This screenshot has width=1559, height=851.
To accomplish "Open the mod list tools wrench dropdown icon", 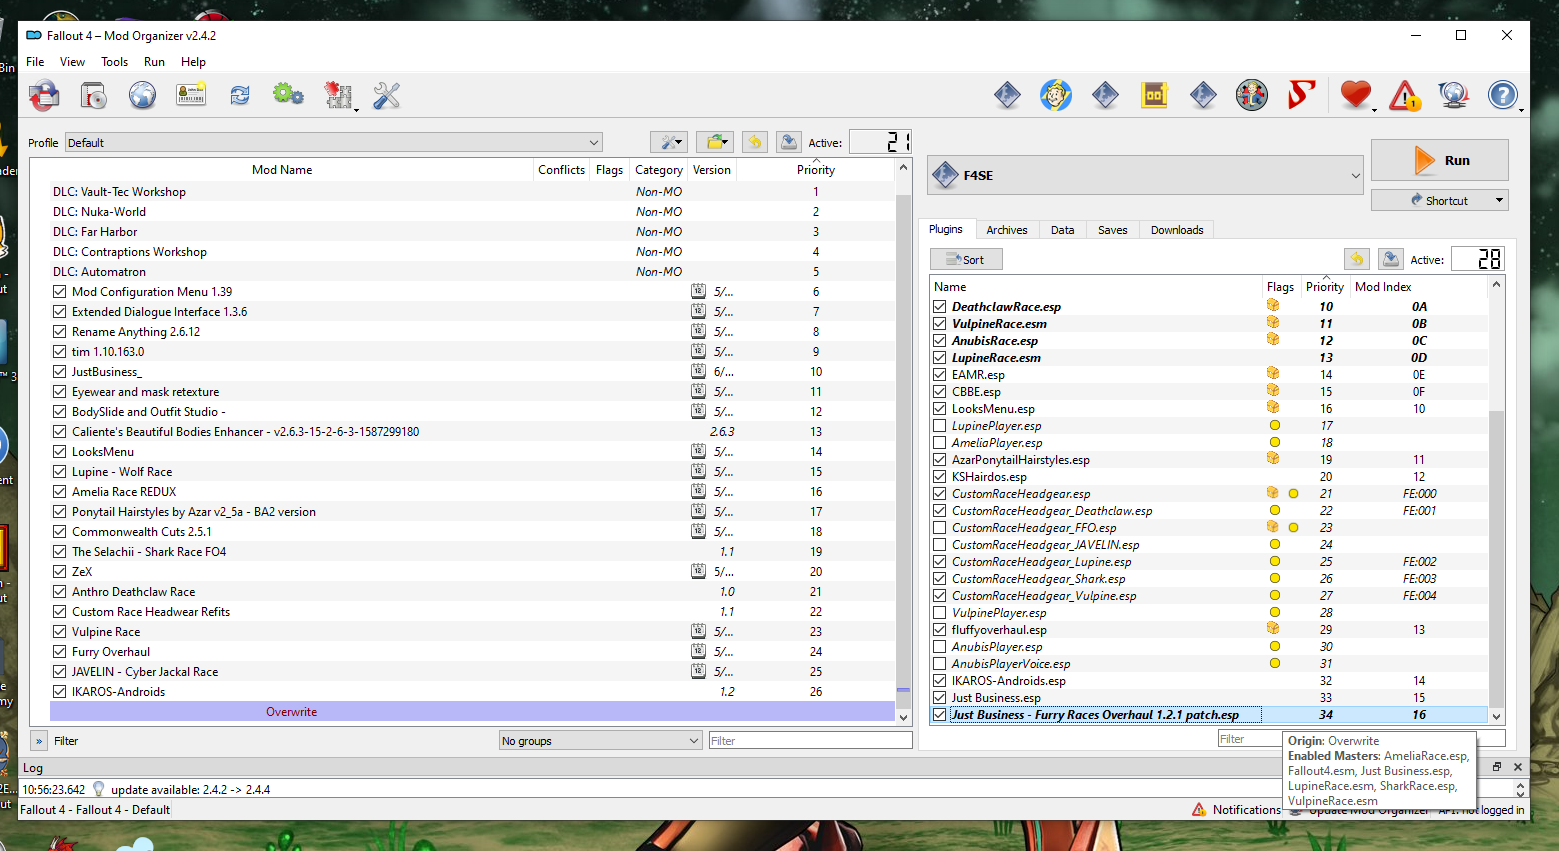I will 669,142.
